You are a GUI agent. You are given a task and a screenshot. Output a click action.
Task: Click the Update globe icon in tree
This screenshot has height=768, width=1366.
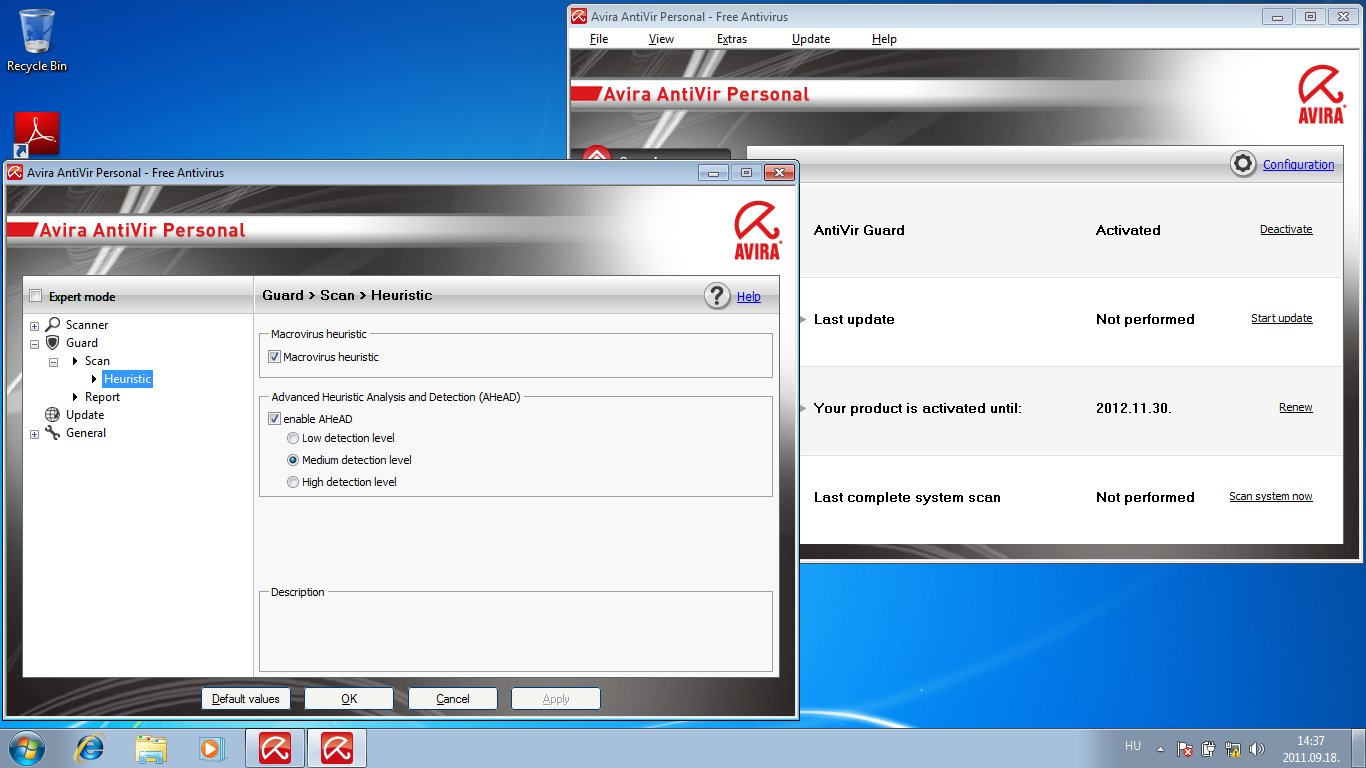pyautogui.click(x=53, y=414)
